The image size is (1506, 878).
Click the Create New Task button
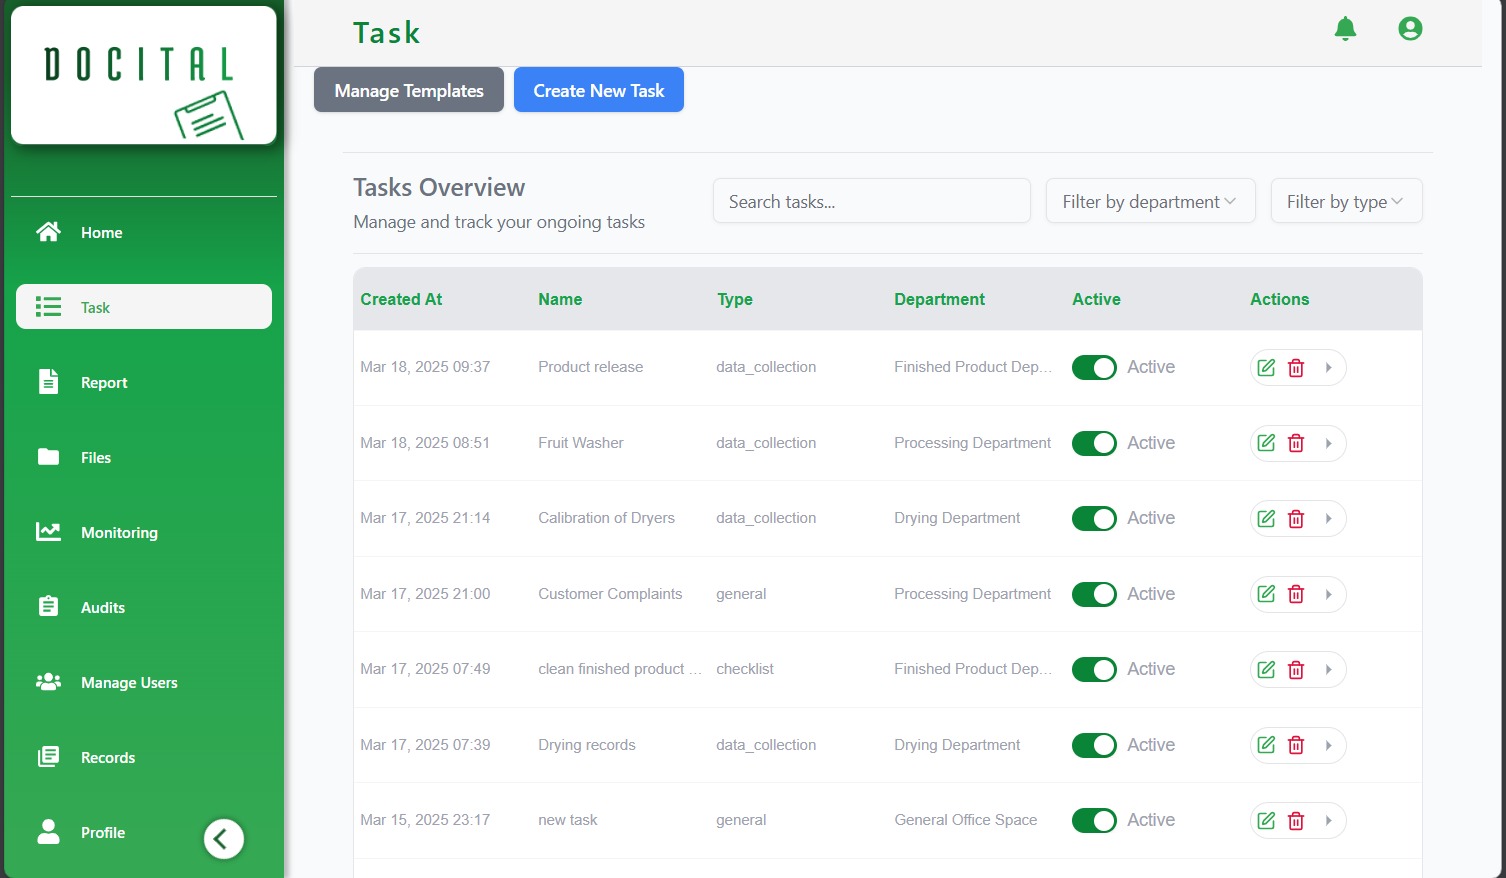(599, 90)
